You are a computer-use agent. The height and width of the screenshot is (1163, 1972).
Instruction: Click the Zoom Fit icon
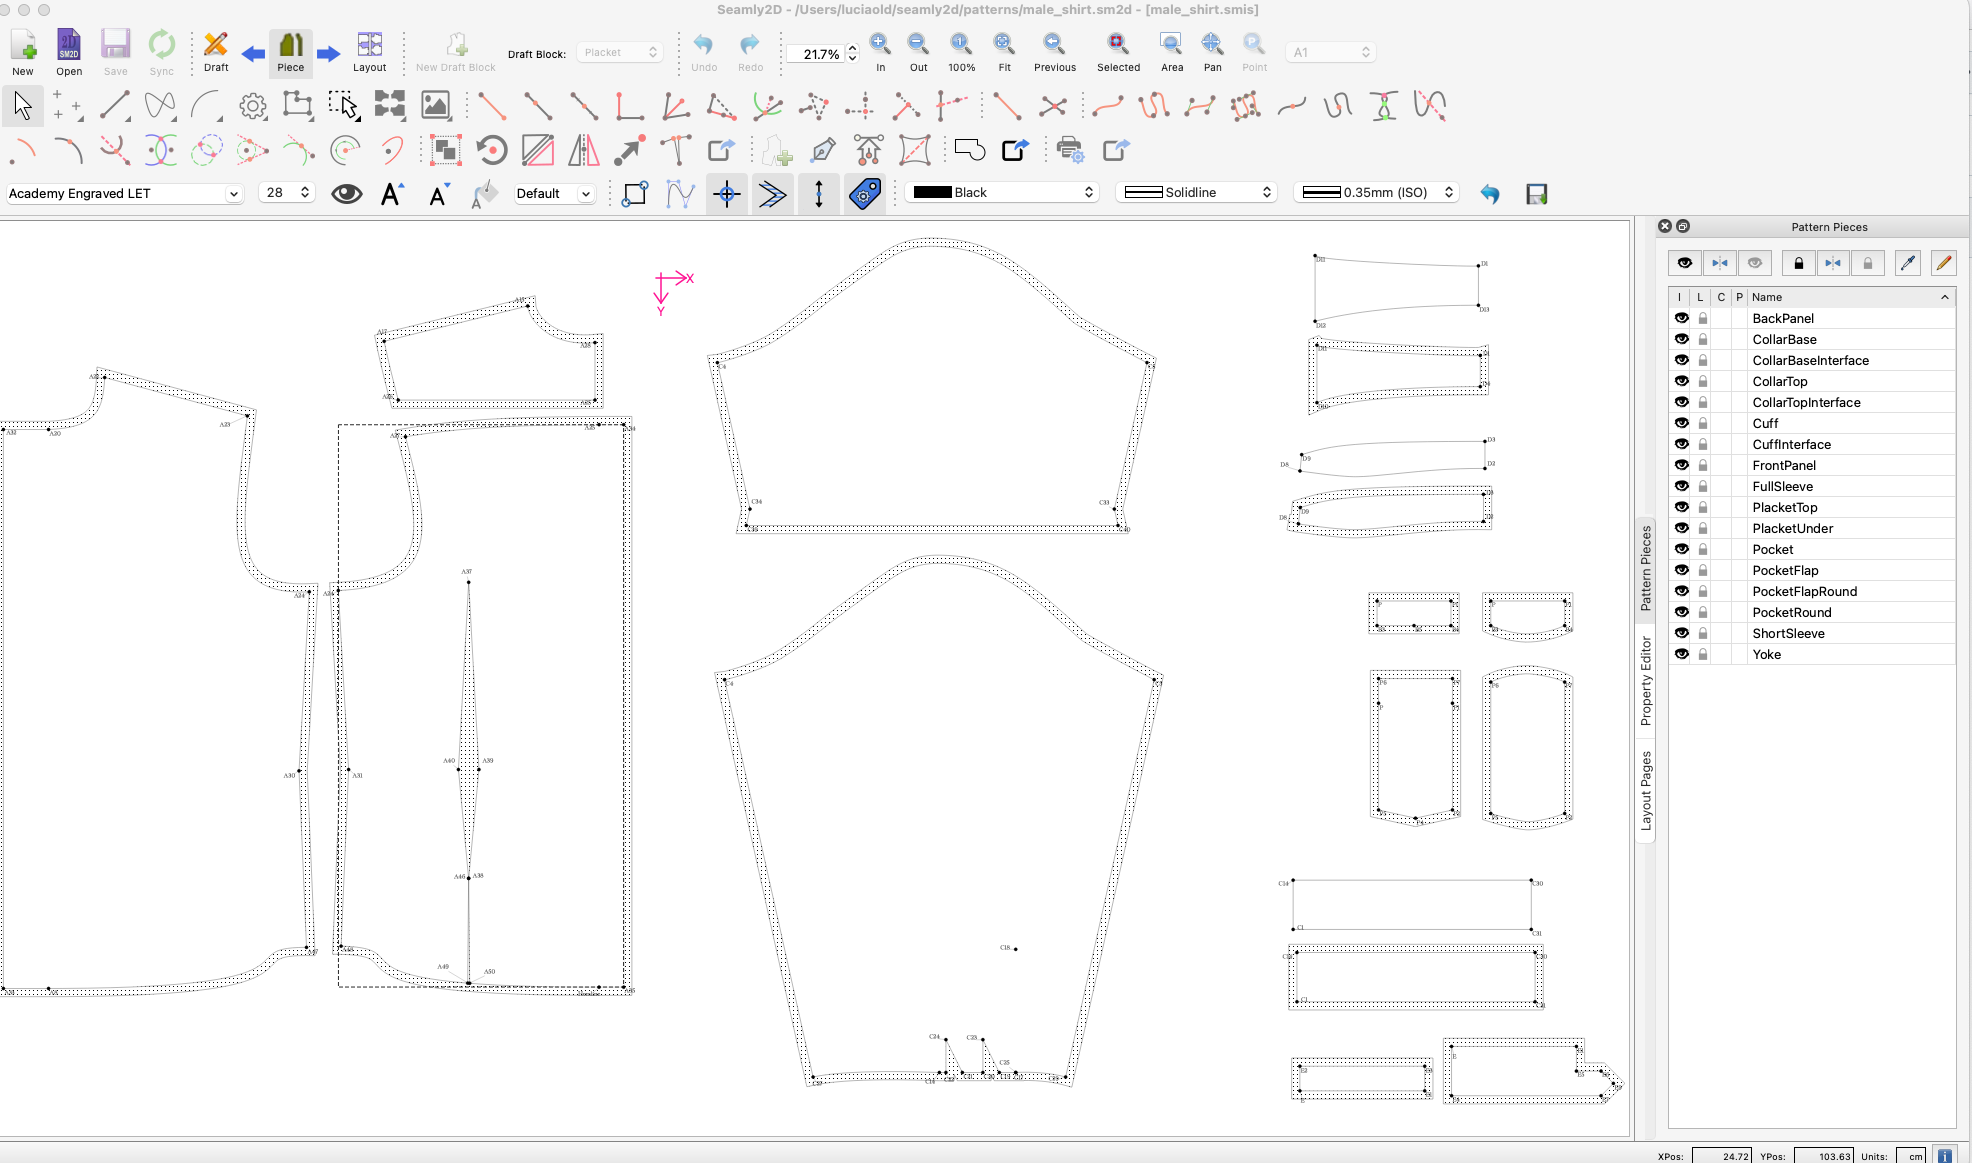(1004, 45)
